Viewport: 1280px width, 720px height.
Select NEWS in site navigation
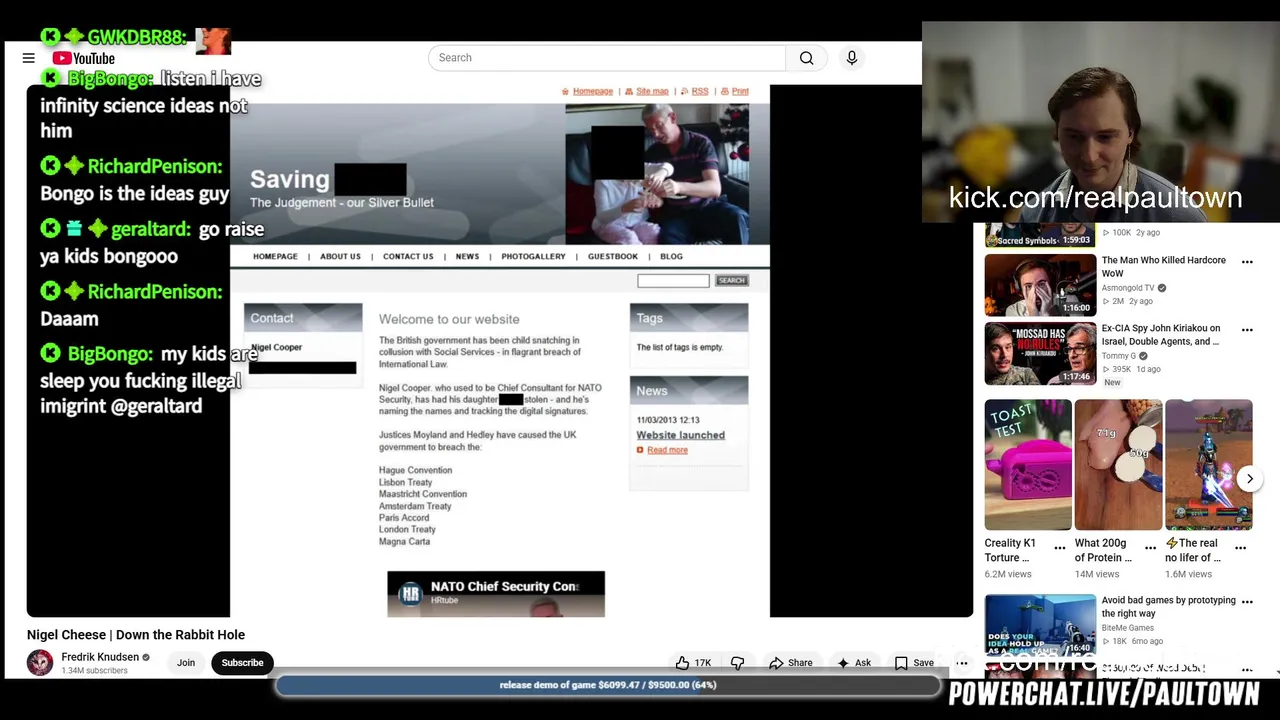tap(467, 257)
